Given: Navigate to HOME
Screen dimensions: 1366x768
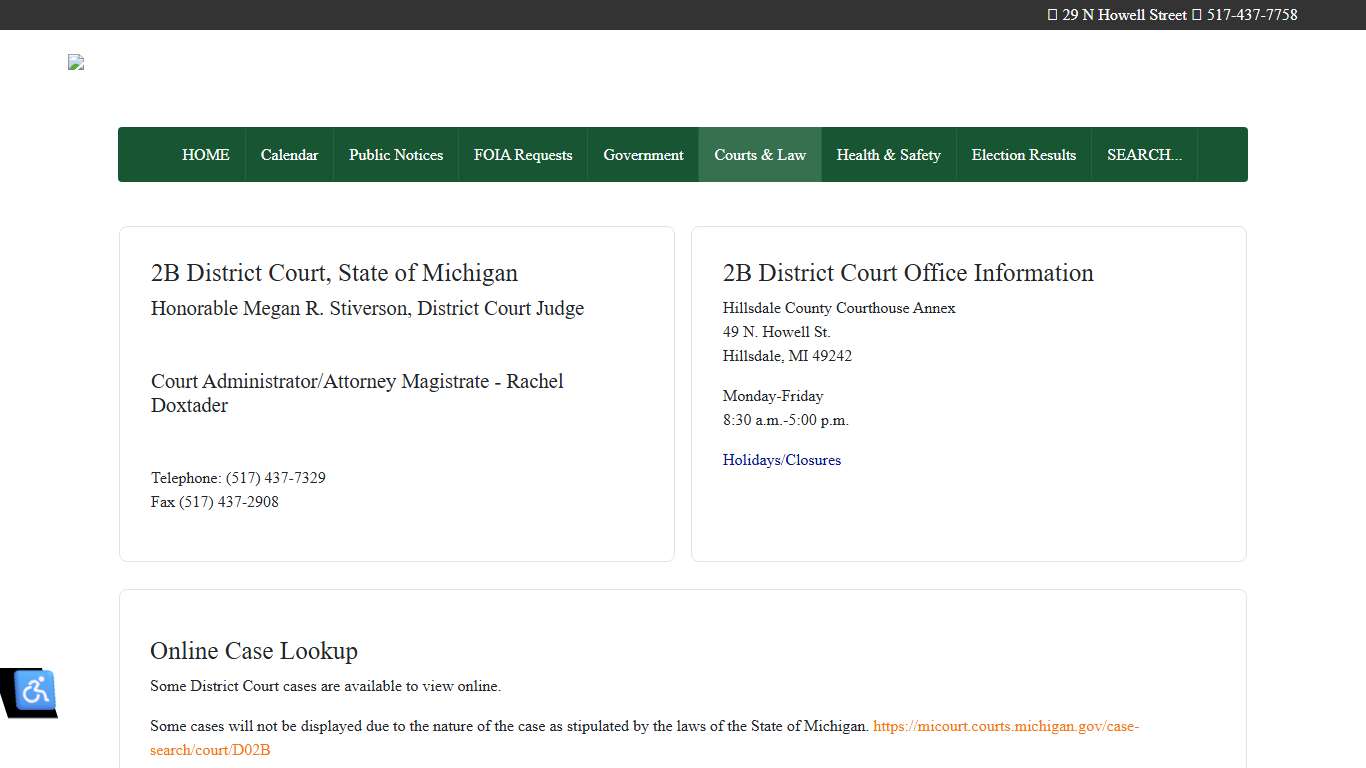Looking at the screenshot, I should (205, 154).
